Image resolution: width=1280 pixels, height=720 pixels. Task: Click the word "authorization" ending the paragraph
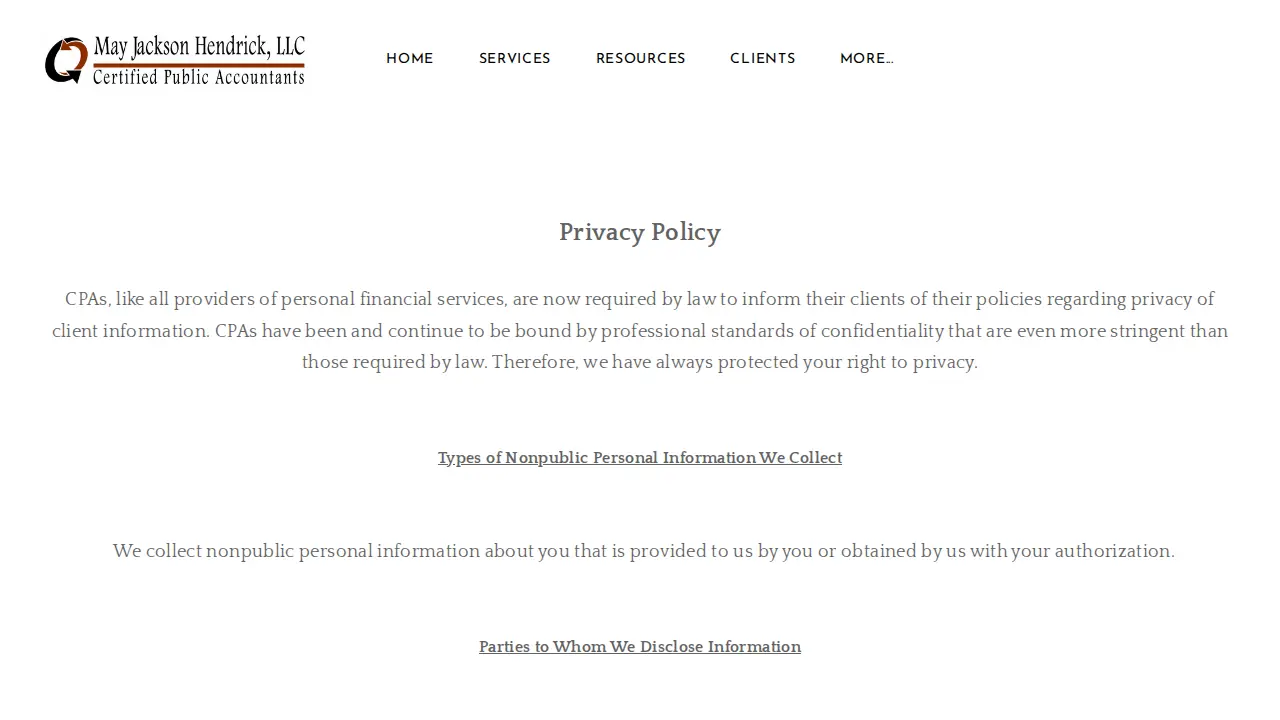pyautogui.click(x=1112, y=551)
